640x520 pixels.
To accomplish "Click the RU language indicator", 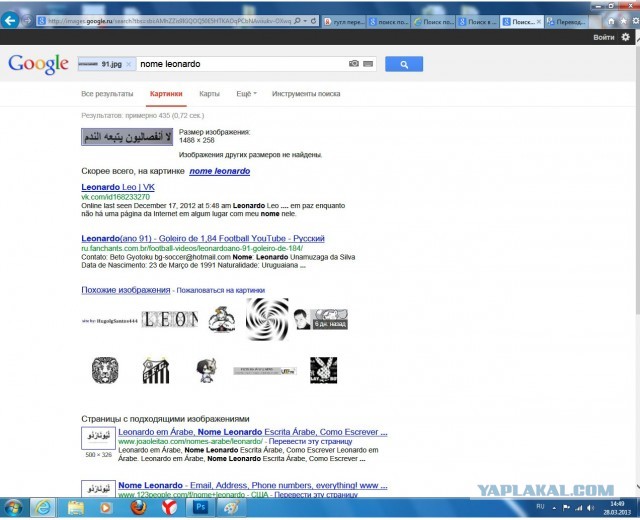I will pos(540,507).
